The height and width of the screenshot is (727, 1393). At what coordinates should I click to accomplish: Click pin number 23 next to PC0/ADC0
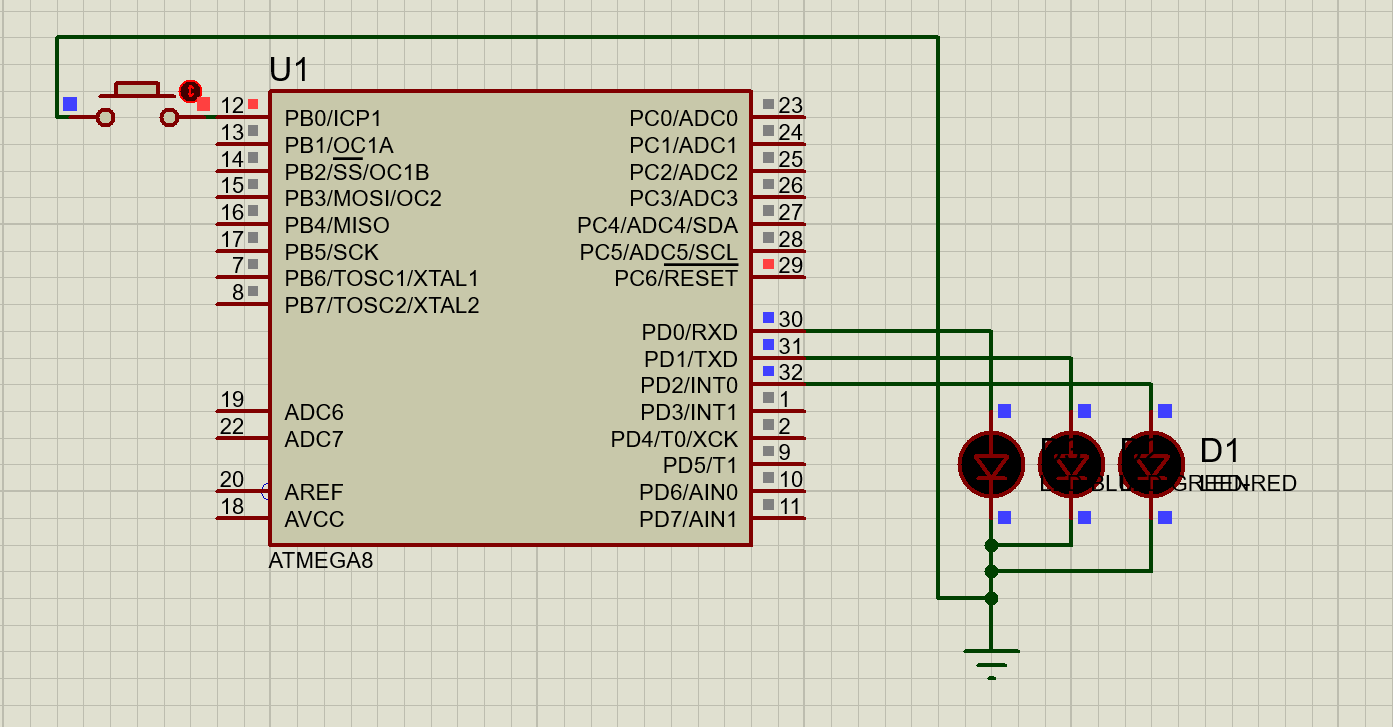[x=790, y=105]
